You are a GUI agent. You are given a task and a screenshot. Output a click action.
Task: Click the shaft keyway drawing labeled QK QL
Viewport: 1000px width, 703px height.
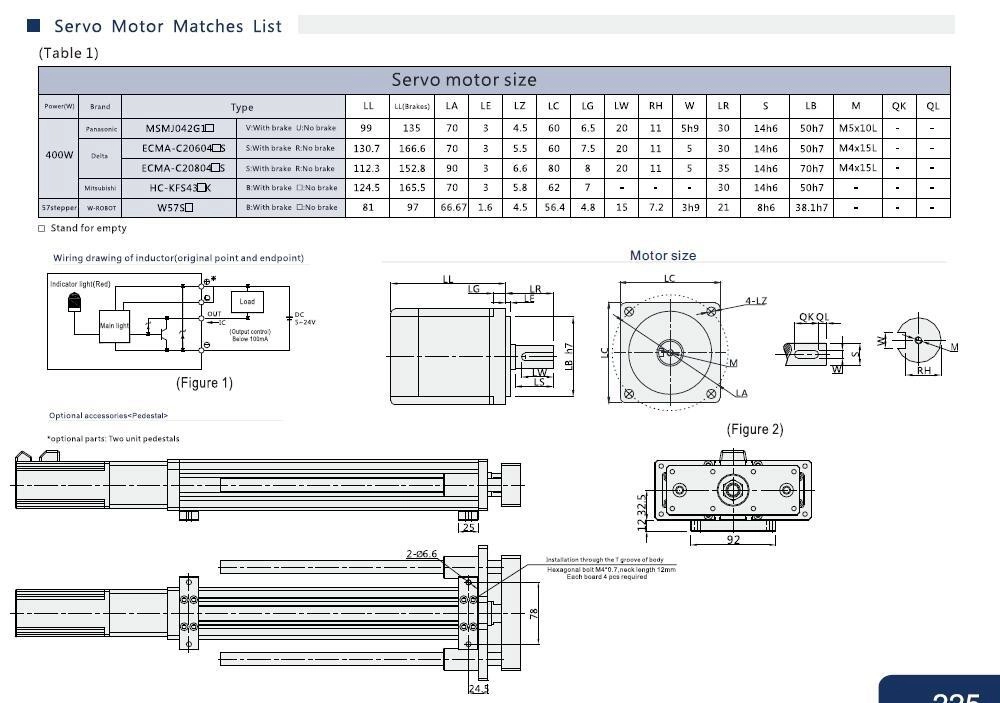(x=813, y=352)
